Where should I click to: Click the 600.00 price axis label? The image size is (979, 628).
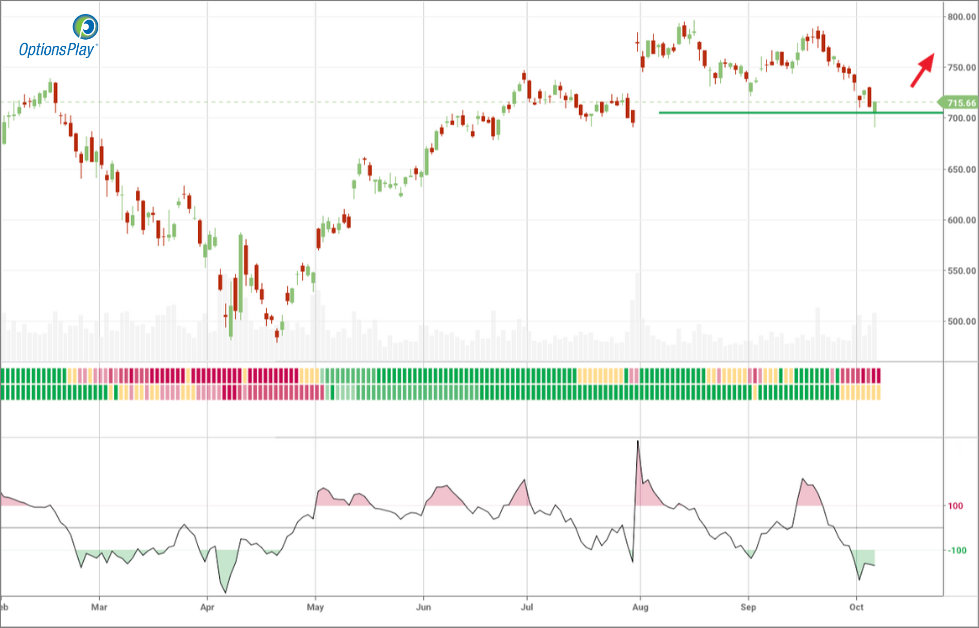(x=959, y=221)
